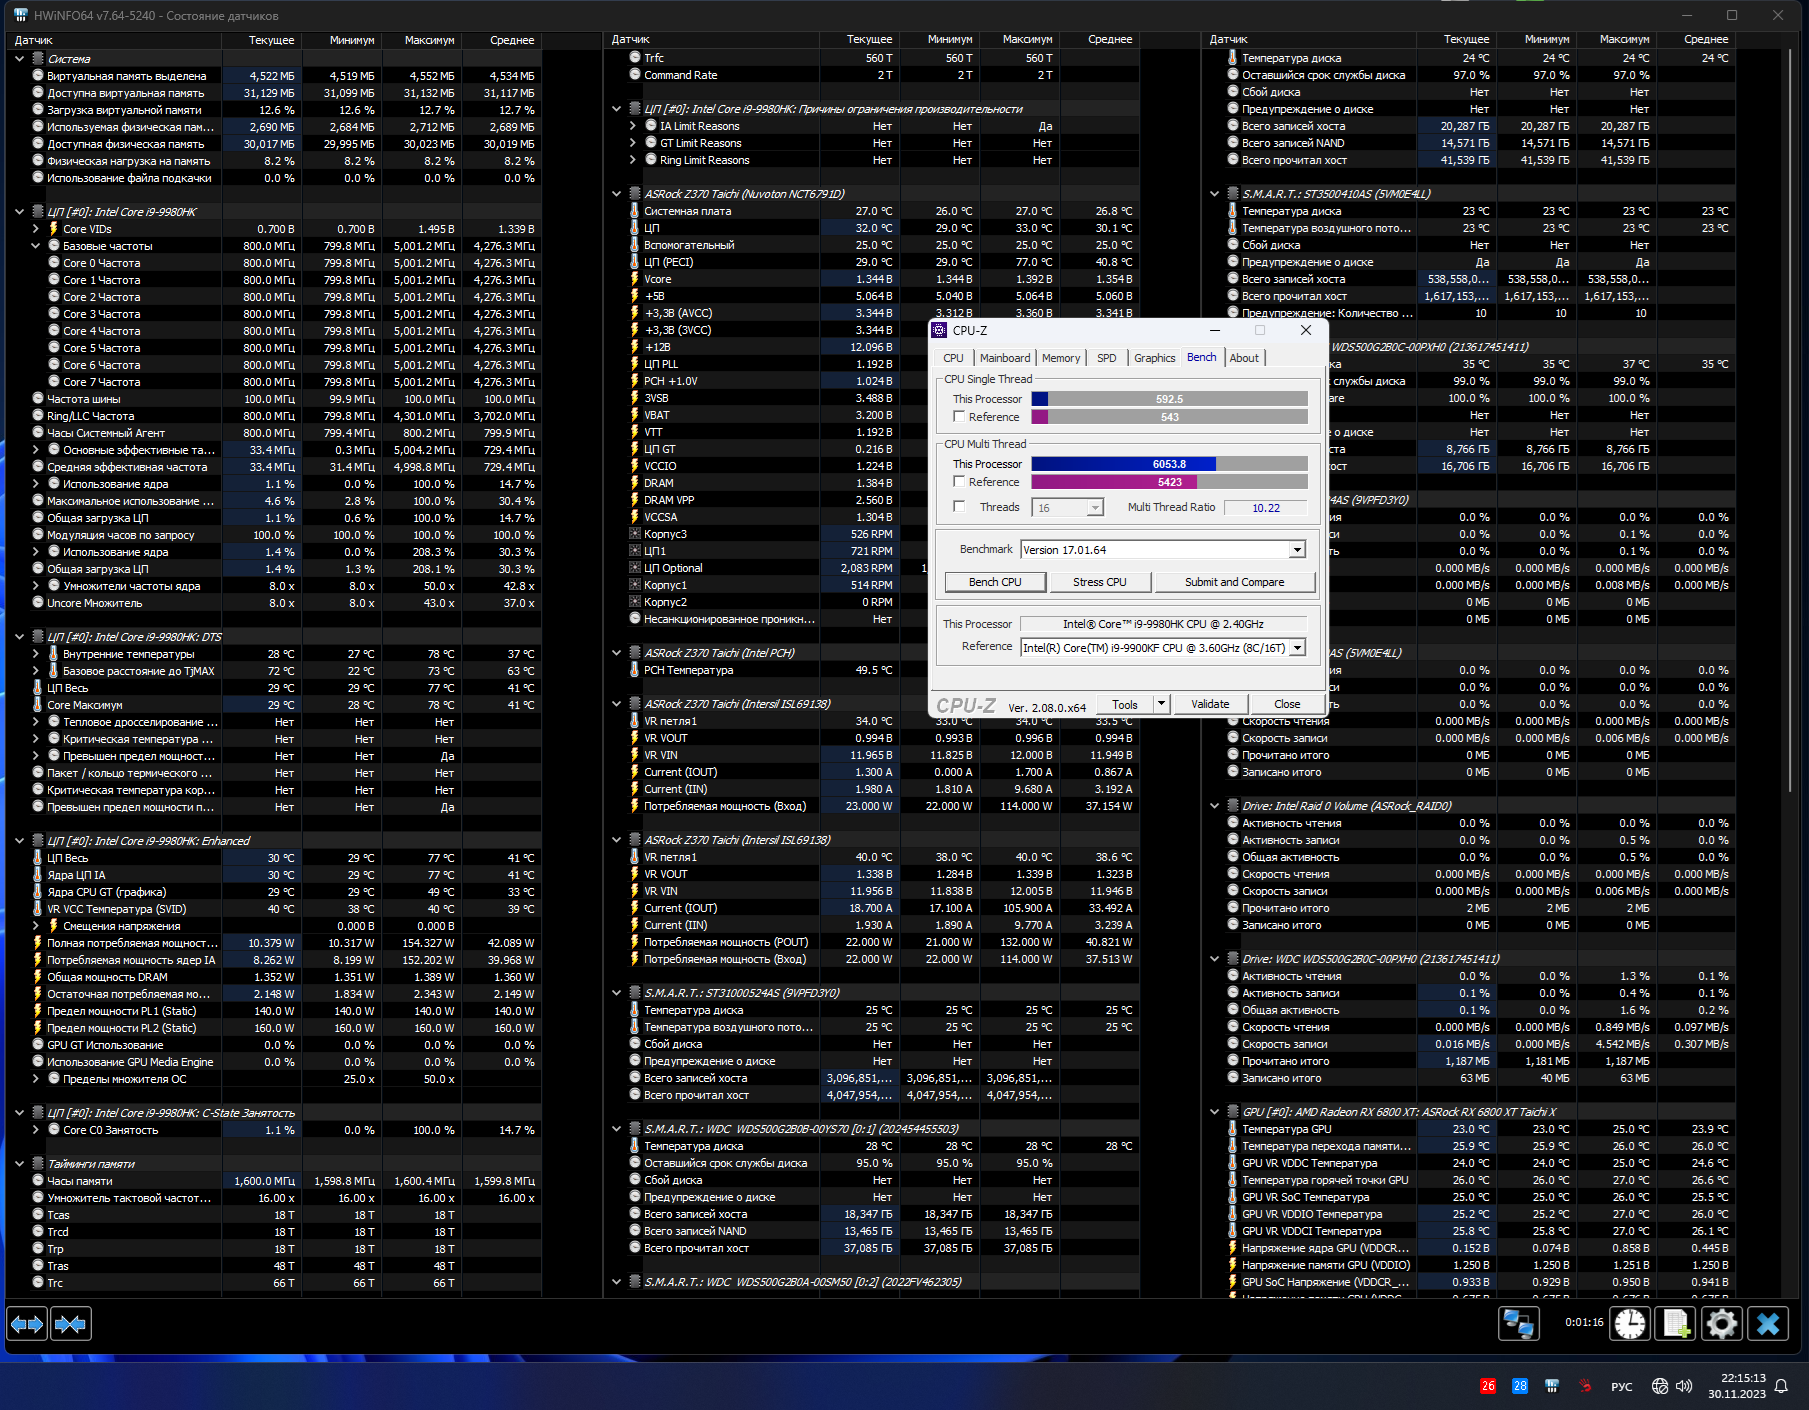Click the red 26 tray temperature icon
This screenshot has height=1410, width=1809.
[1488, 1386]
